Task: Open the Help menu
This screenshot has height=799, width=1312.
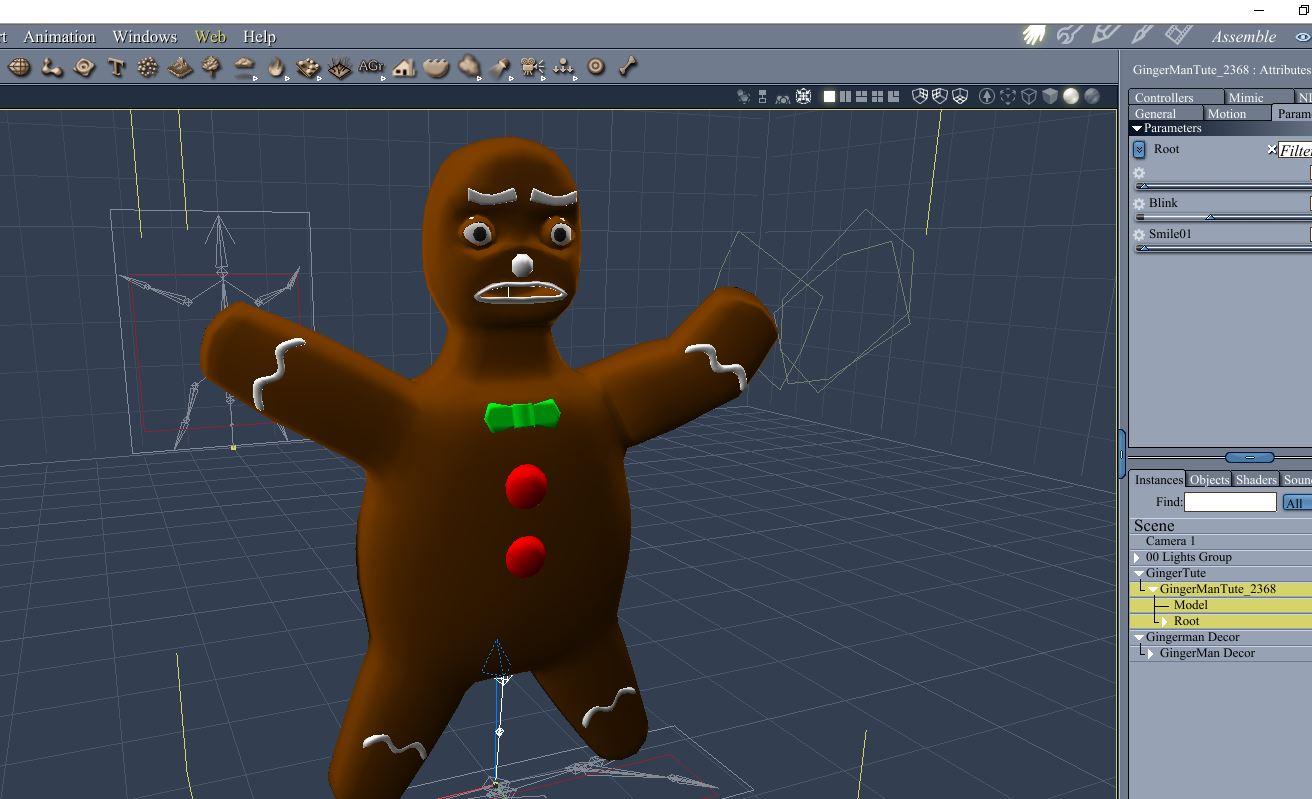Action: [x=259, y=36]
